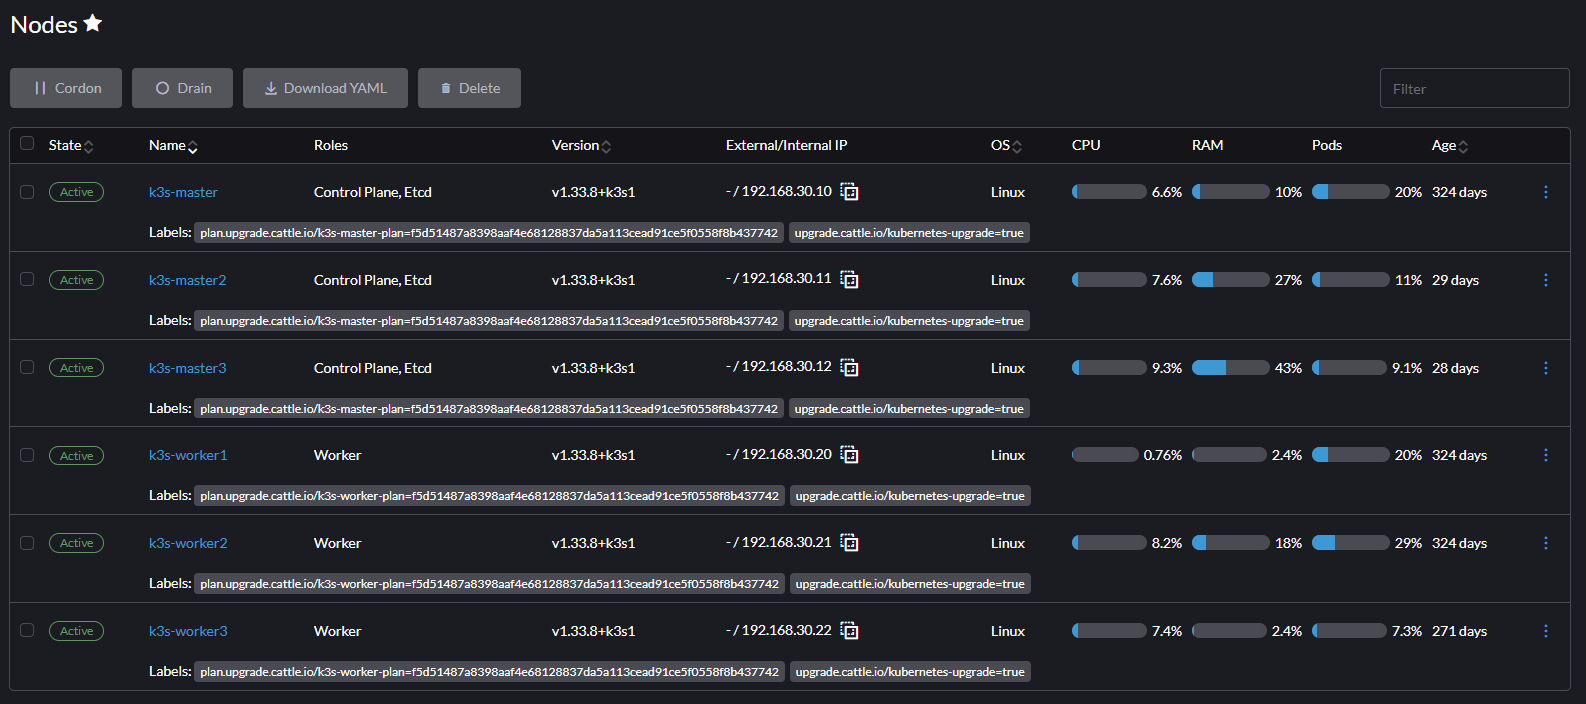Sort the table by State column

[x=71, y=146]
